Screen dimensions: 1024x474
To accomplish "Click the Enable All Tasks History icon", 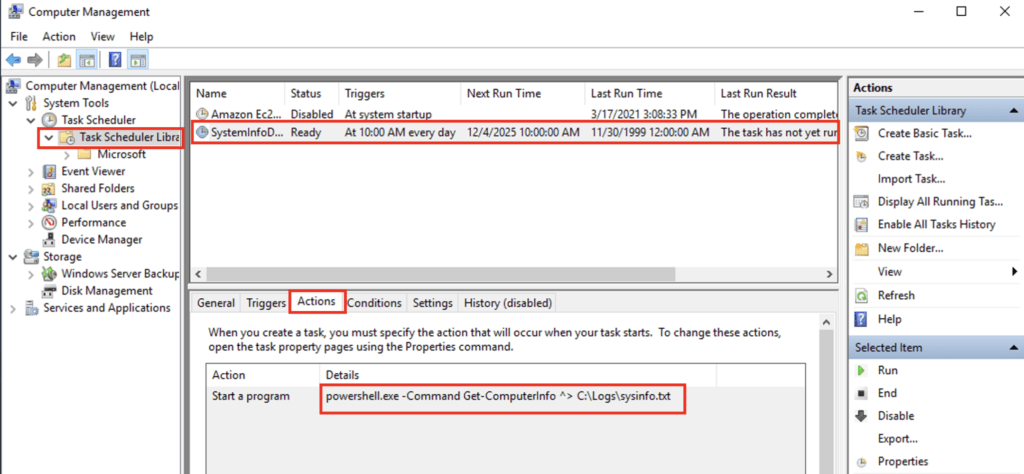I will 862,225.
